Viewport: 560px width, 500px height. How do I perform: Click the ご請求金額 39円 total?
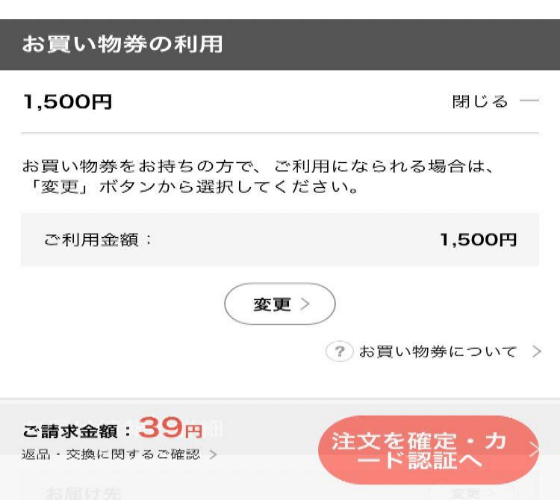(x=113, y=428)
